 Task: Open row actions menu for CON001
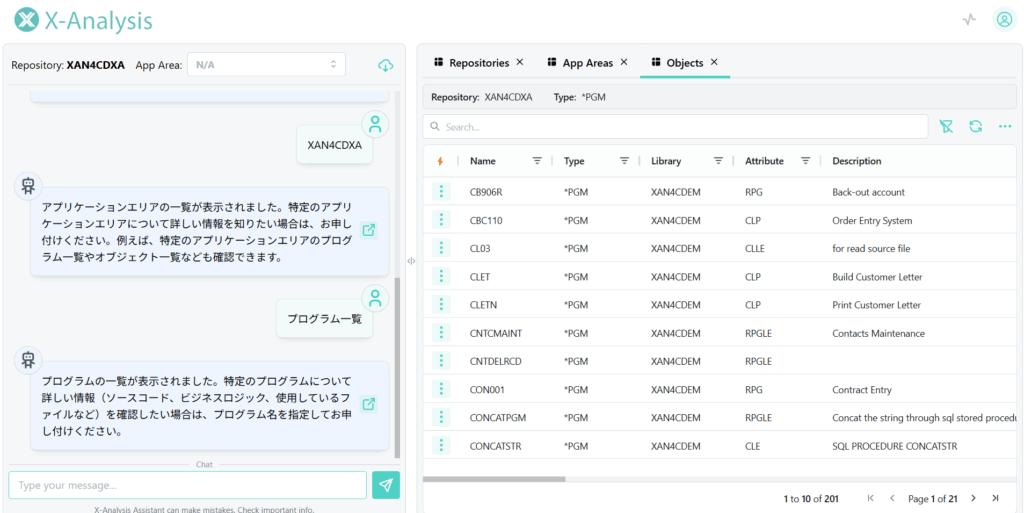(441, 389)
